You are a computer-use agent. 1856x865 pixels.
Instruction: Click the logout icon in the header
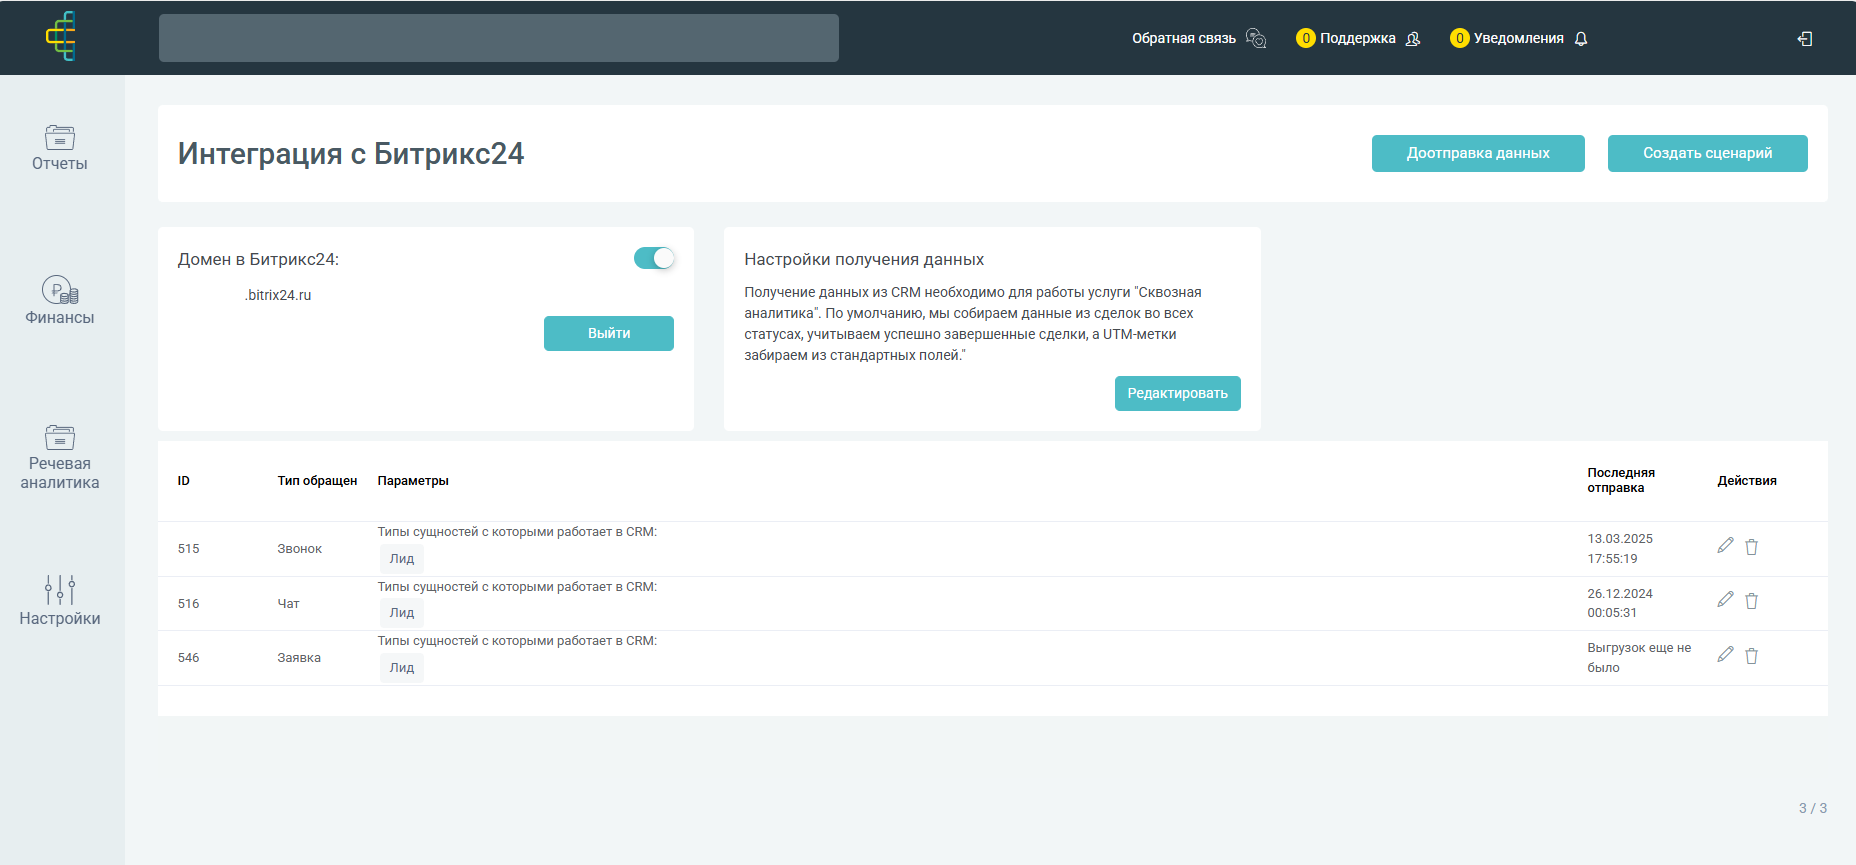click(1805, 39)
